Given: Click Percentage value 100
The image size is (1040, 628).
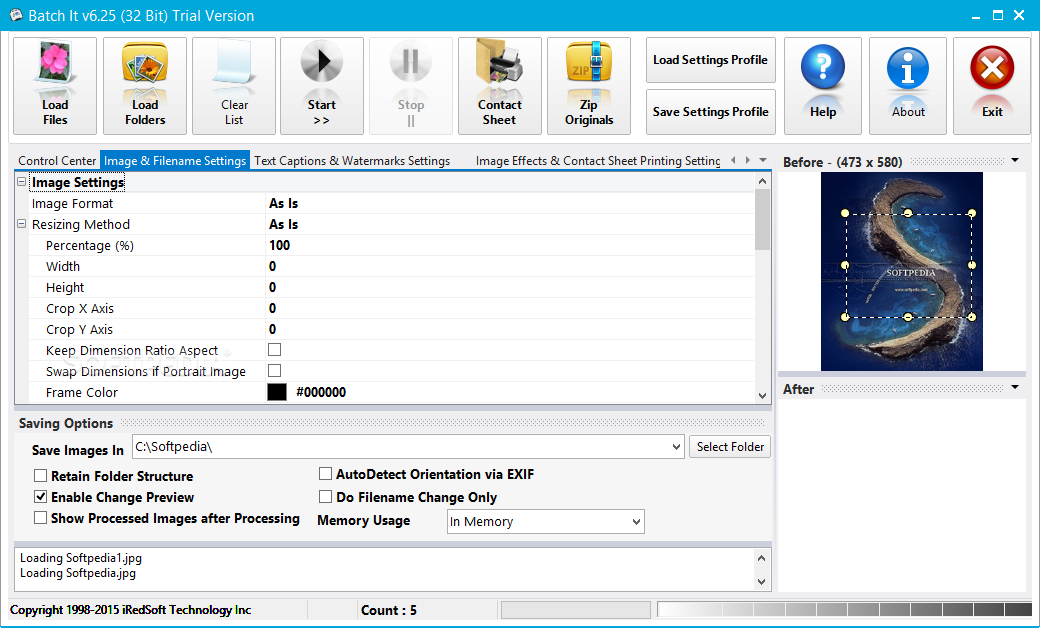Looking at the screenshot, I should point(279,245).
